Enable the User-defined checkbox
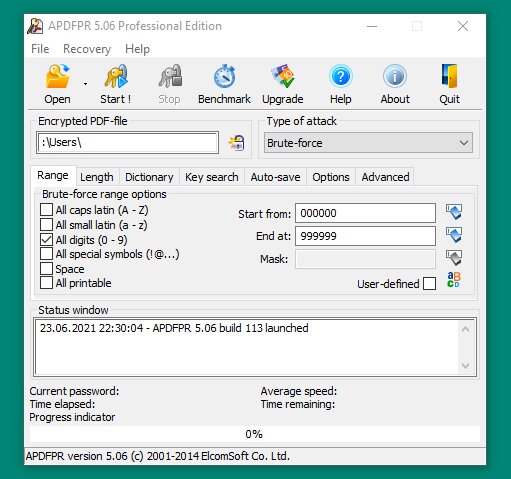Screen dimensions: 511x479 point(429,284)
